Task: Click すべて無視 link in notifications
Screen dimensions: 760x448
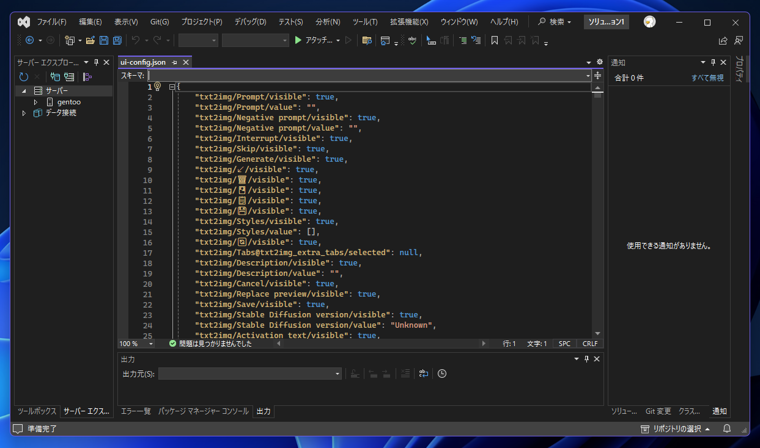Action: click(x=707, y=78)
